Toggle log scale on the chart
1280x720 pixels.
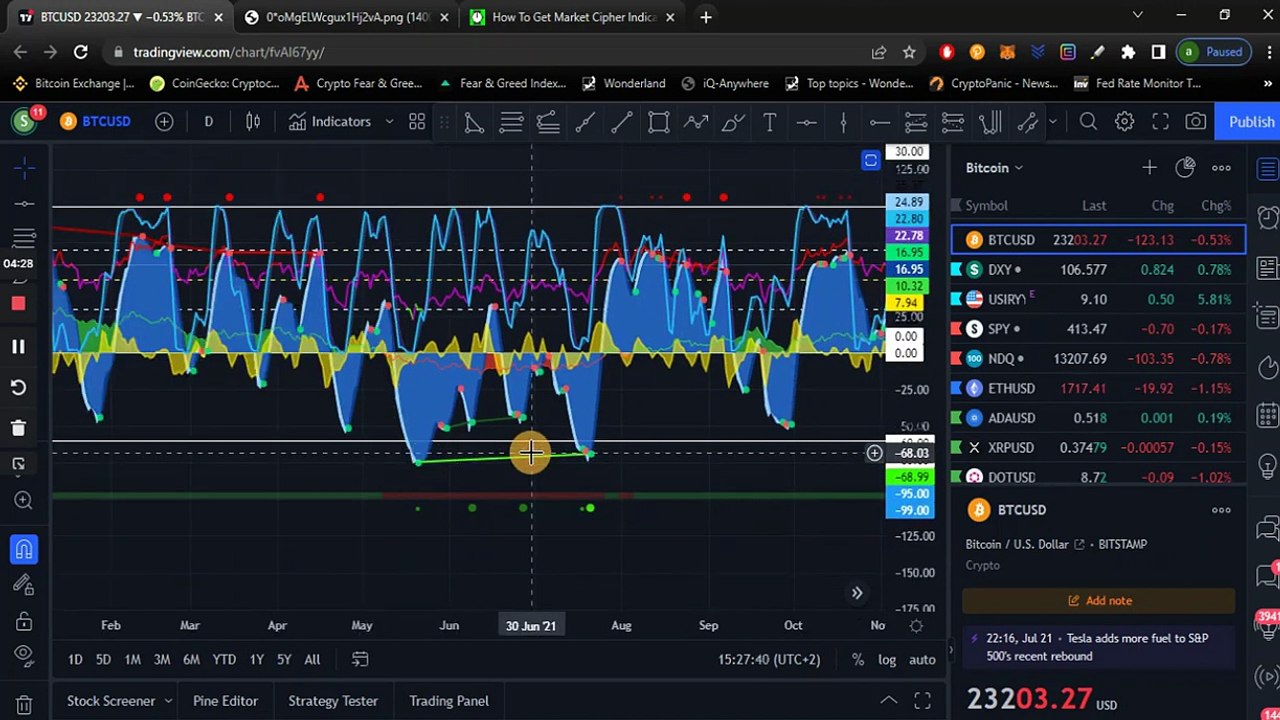tap(887, 660)
